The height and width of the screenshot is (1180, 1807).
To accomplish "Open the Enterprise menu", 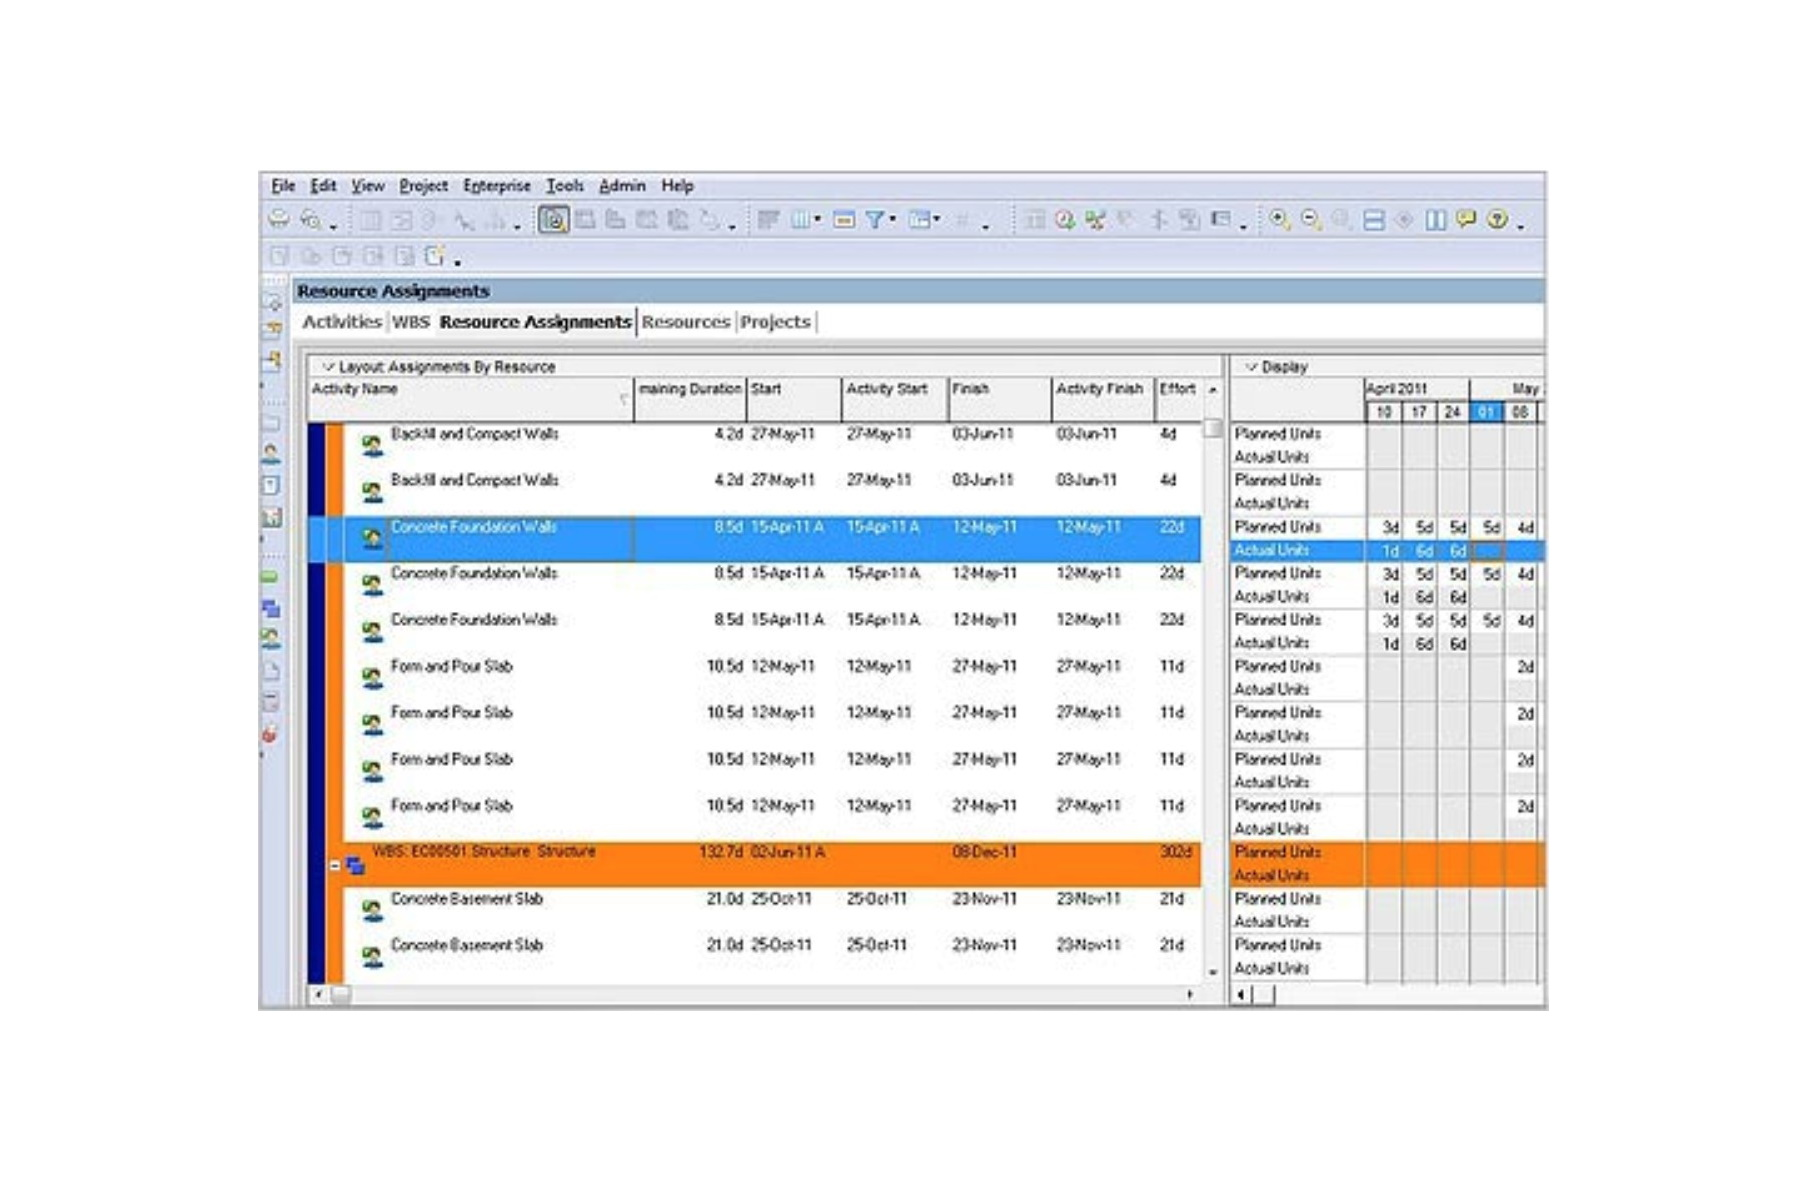I will (497, 186).
